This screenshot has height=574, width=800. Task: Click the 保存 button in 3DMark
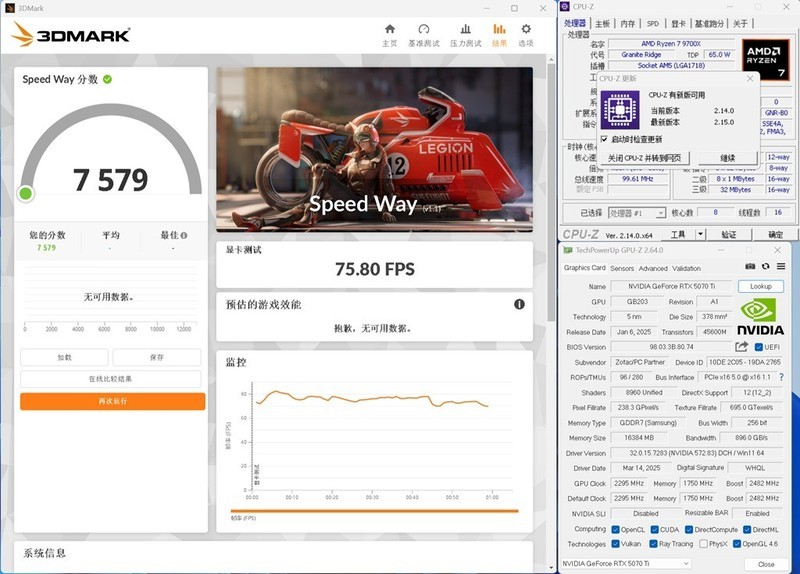[157, 357]
